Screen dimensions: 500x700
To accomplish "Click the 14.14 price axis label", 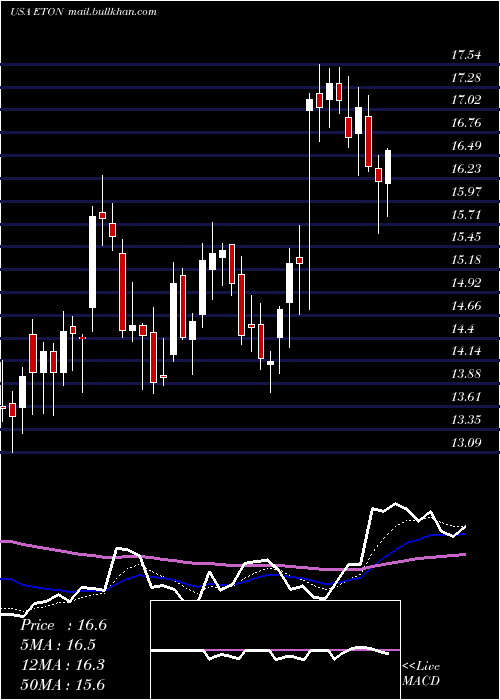I will pyautogui.click(x=466, y=351).
